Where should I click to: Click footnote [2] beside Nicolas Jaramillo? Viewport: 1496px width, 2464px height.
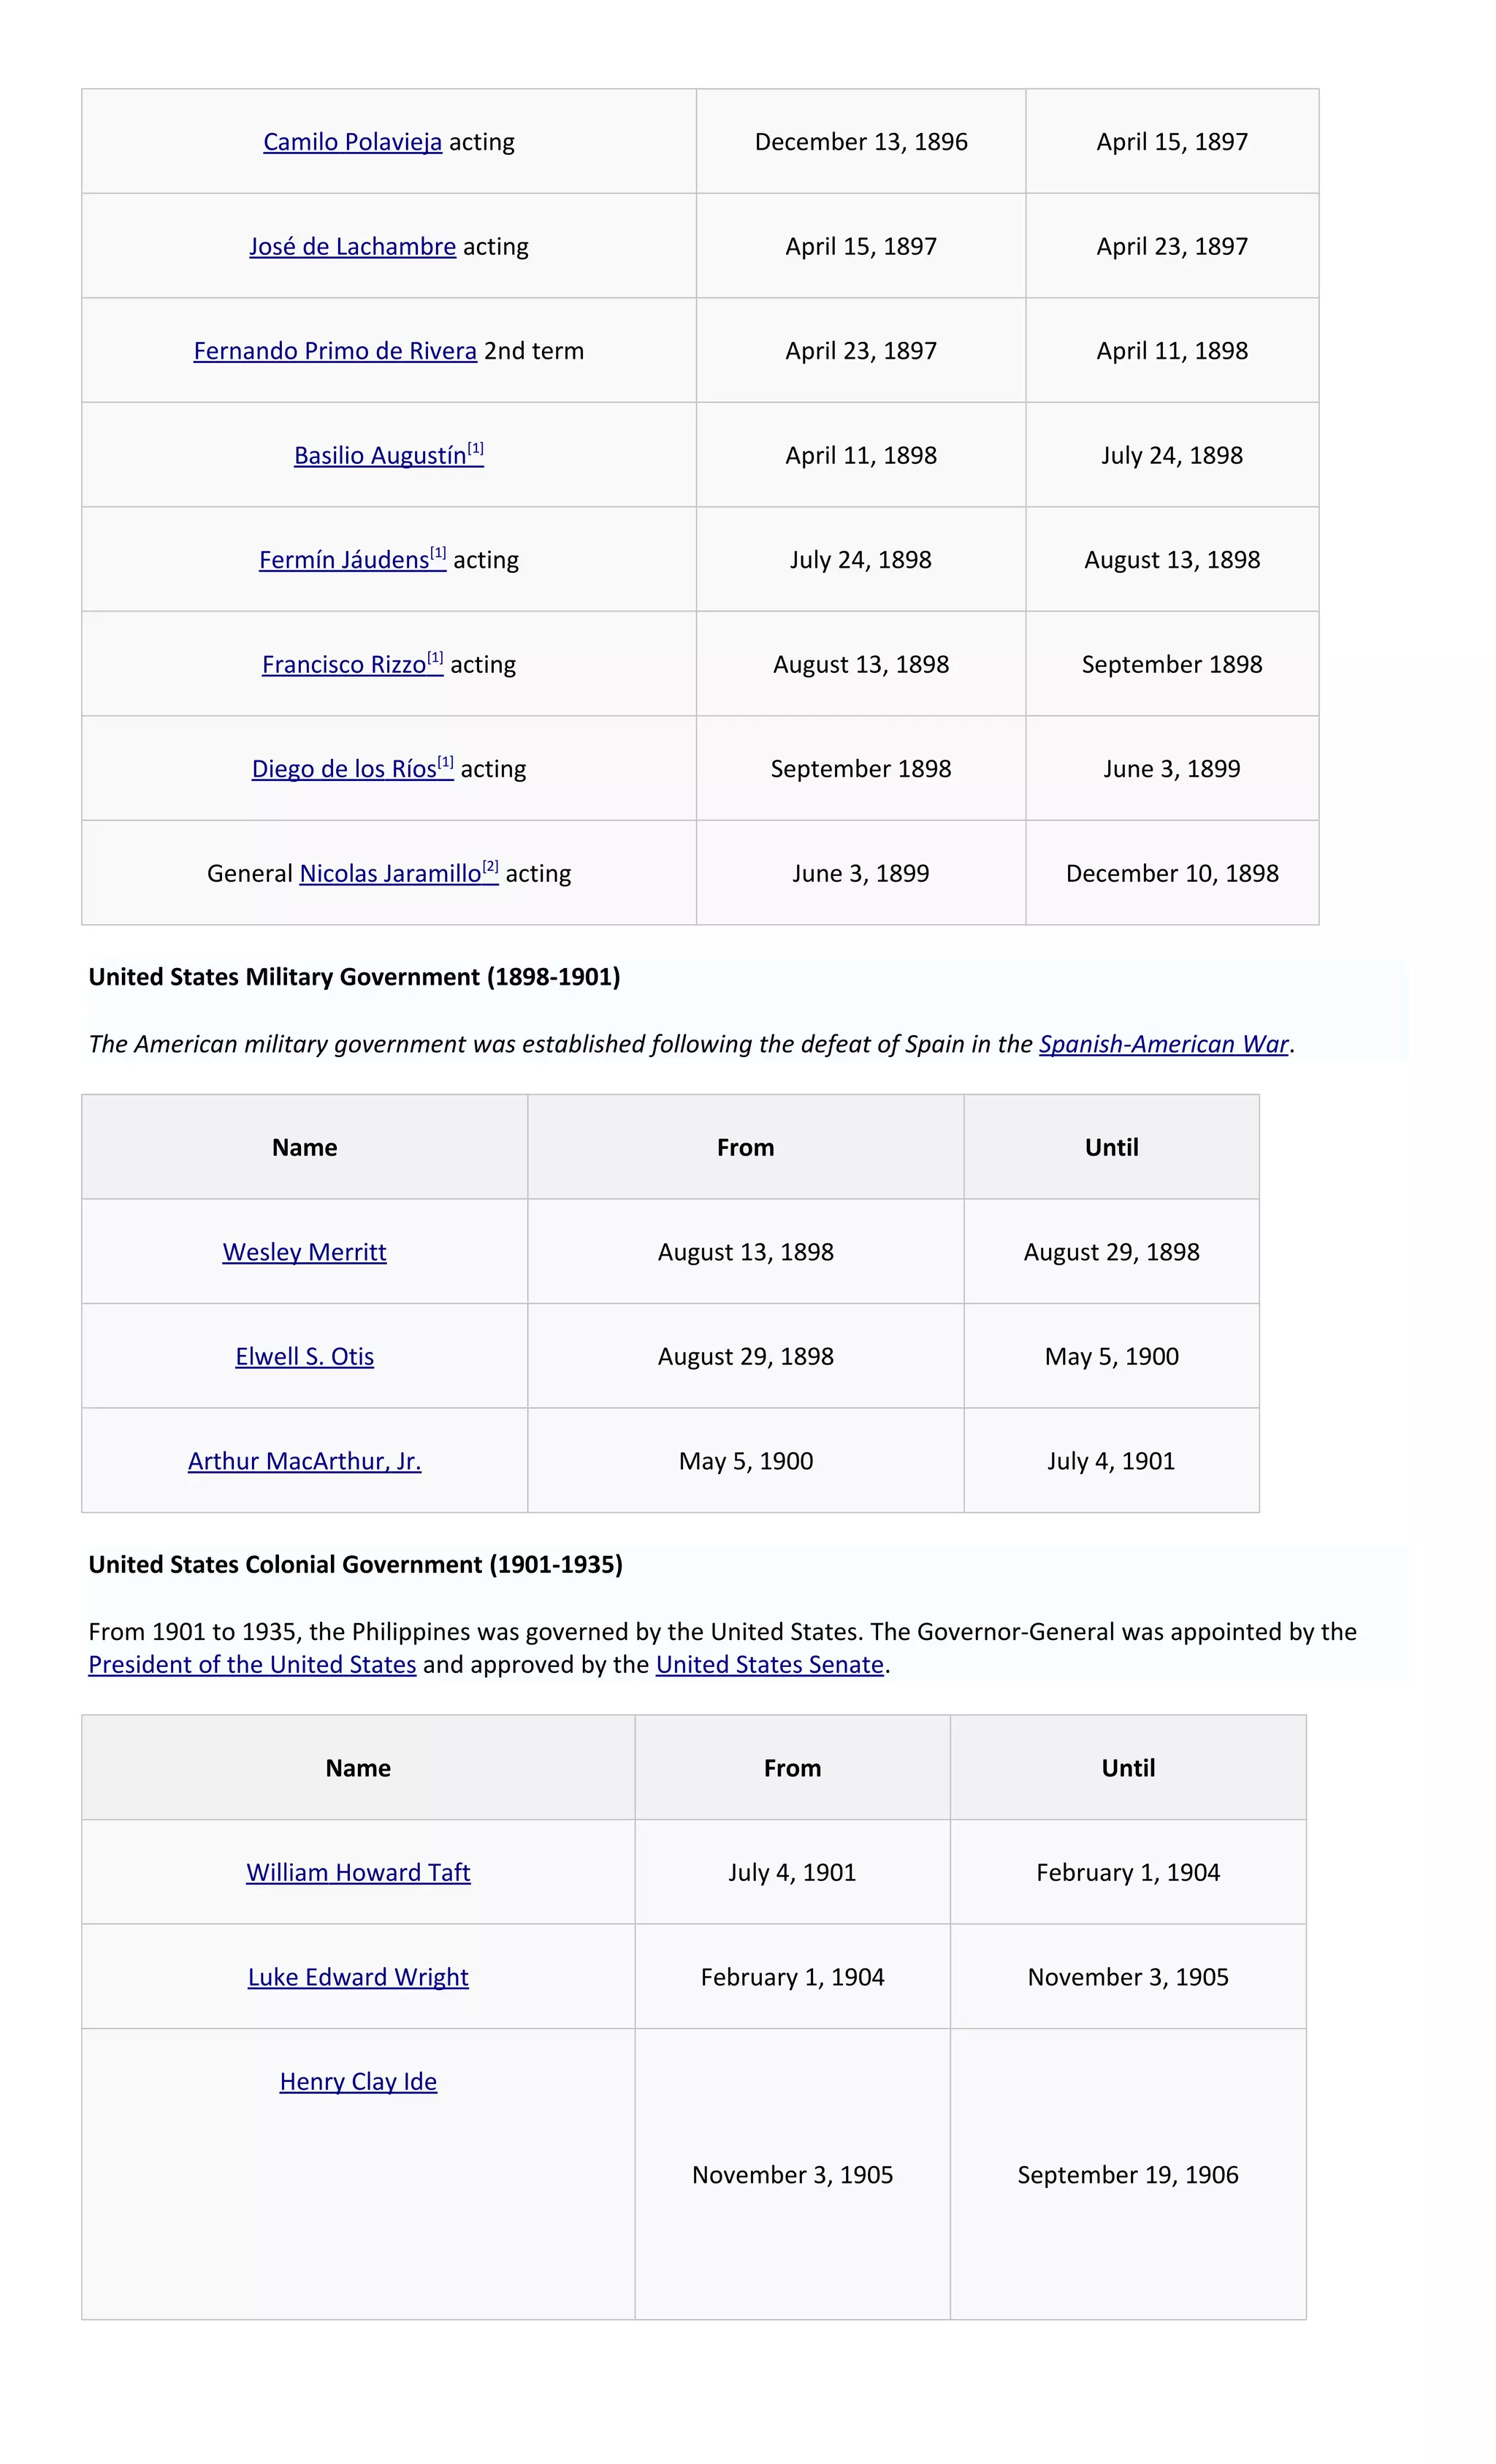click(490, 867)
